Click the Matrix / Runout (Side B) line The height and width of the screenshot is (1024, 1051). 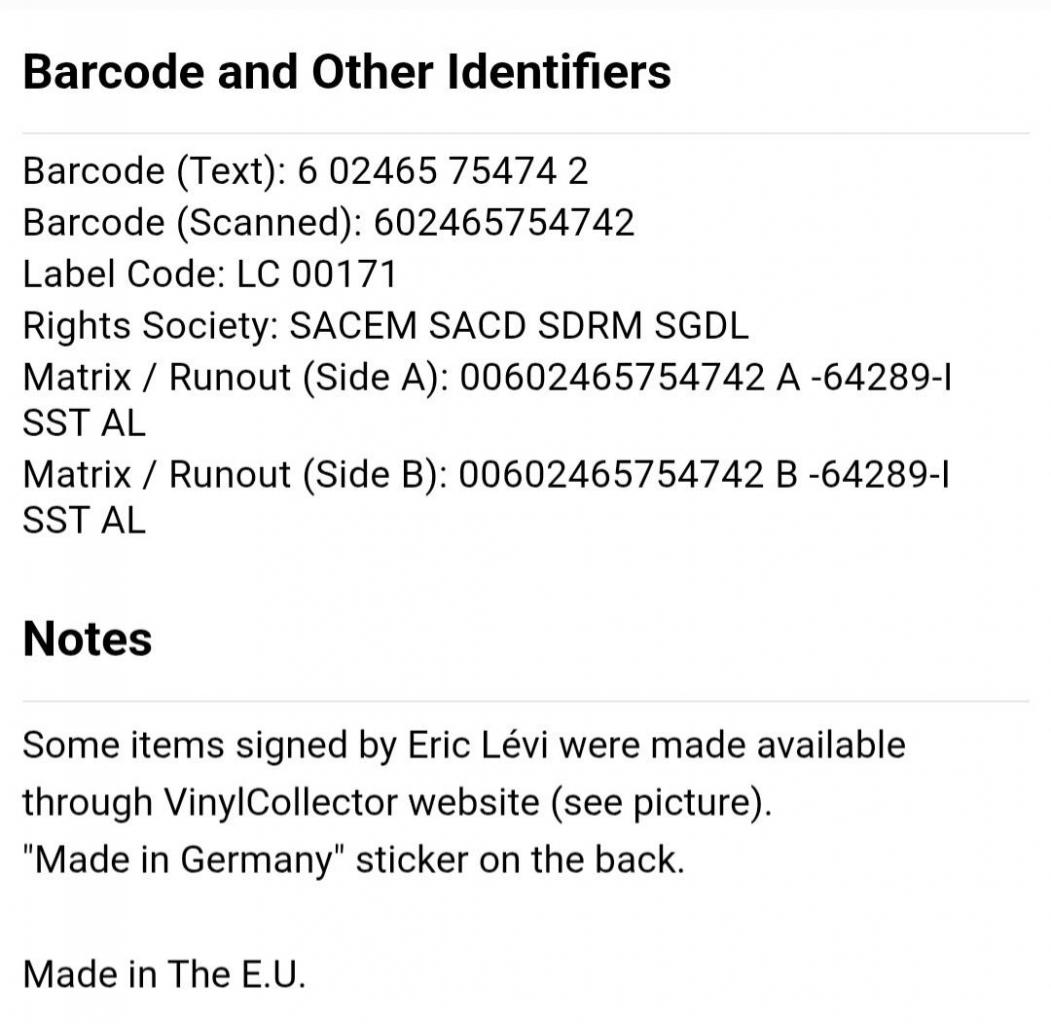[x=486, y=498]
